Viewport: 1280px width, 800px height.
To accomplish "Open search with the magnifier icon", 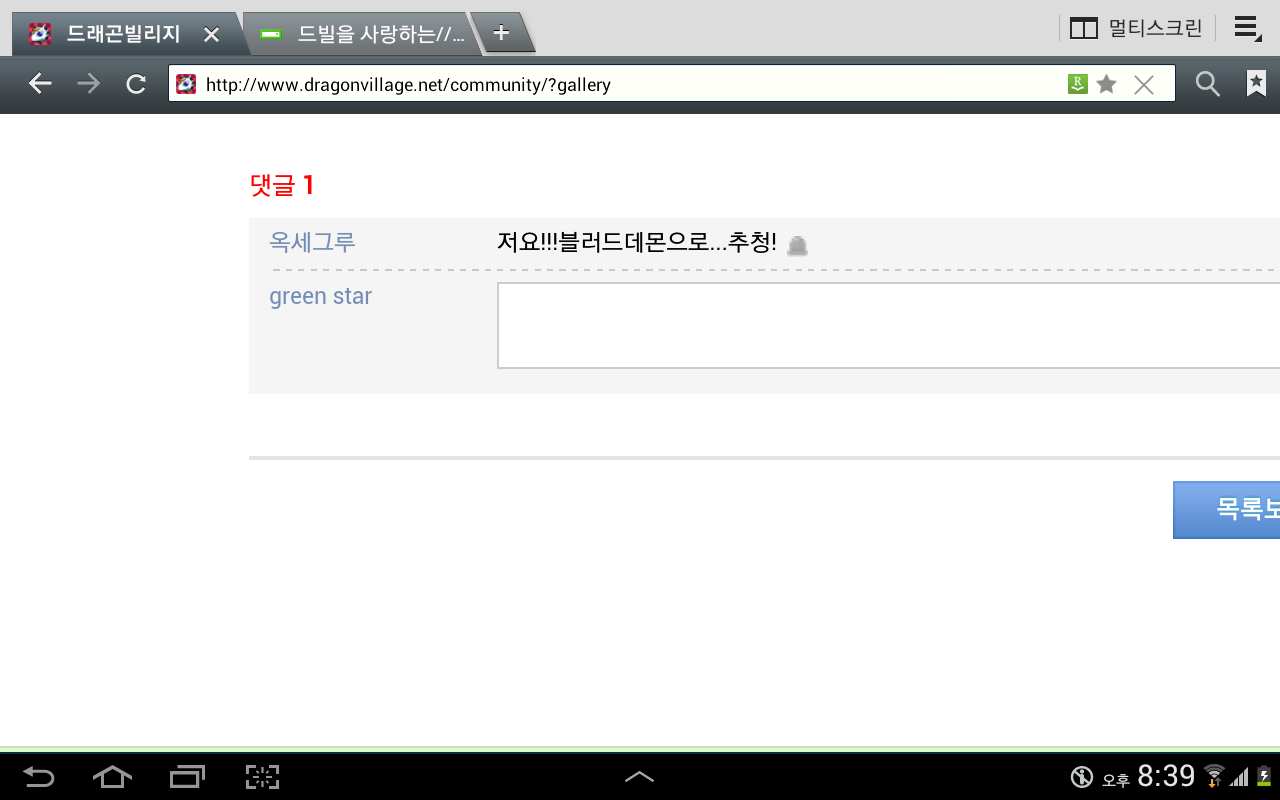I will 1208,84.
